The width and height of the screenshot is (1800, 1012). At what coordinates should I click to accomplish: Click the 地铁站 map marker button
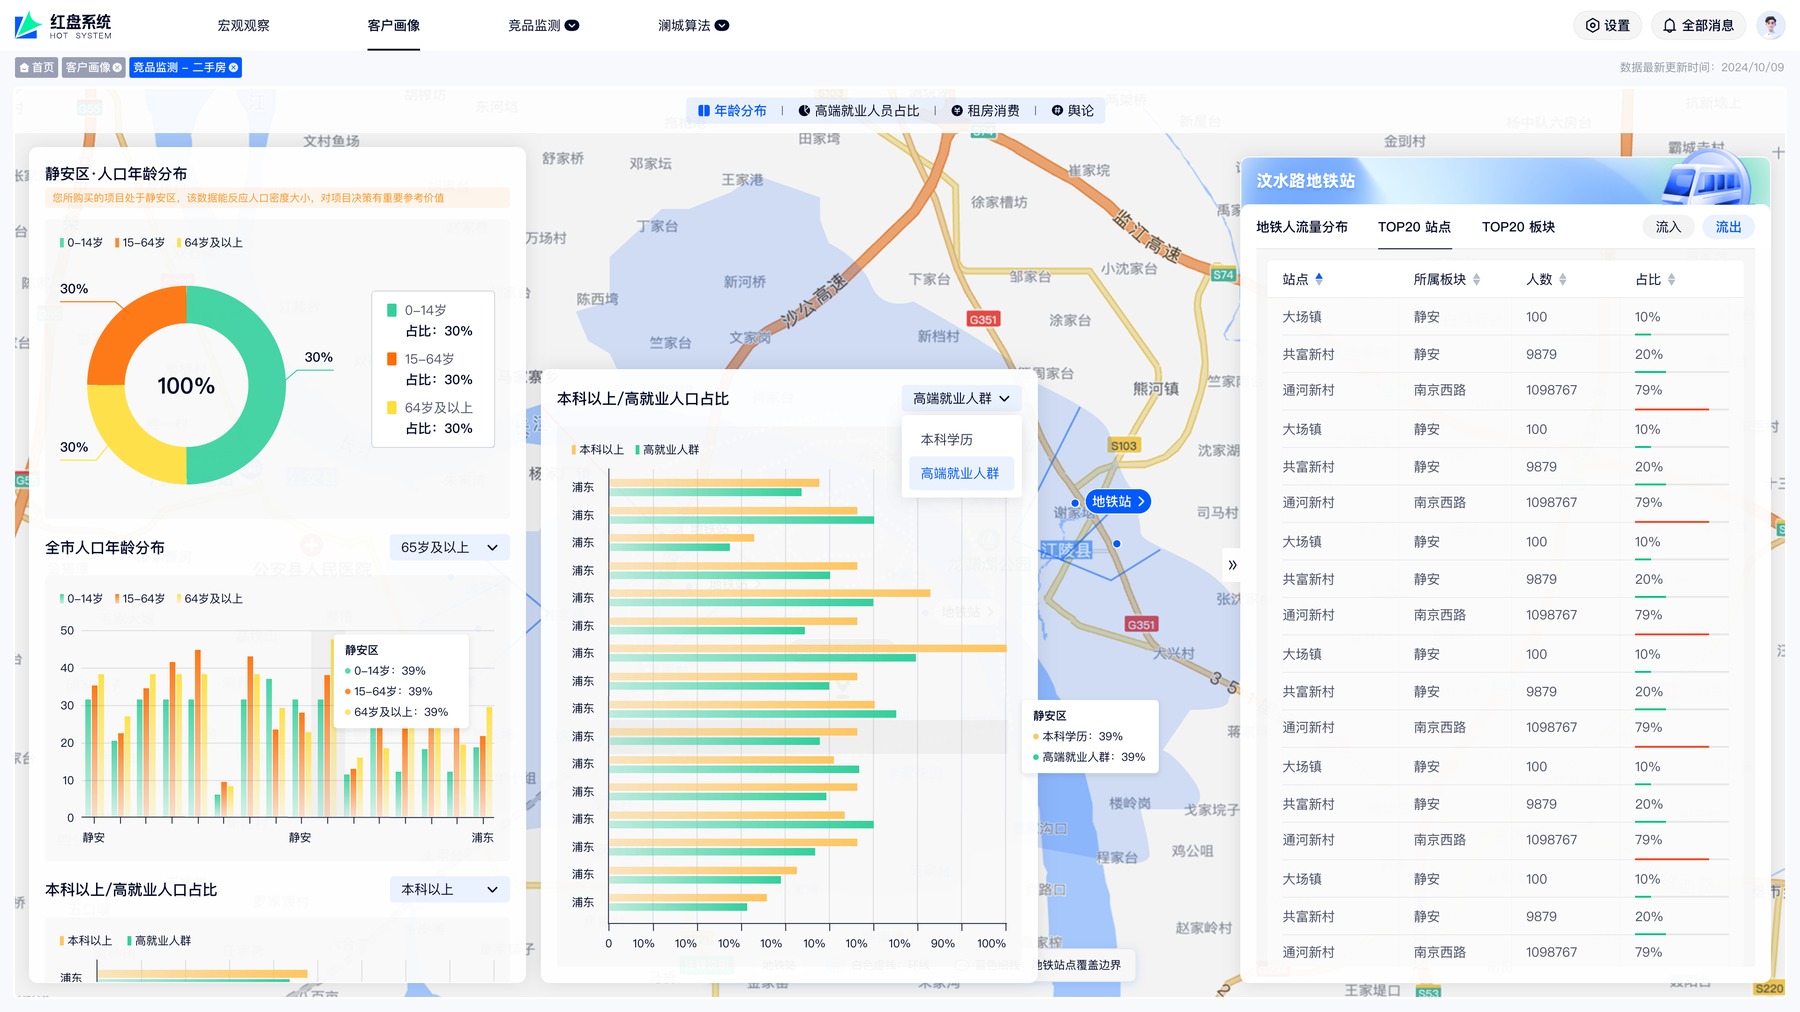pyautogui.click(x=1117, y=502)
